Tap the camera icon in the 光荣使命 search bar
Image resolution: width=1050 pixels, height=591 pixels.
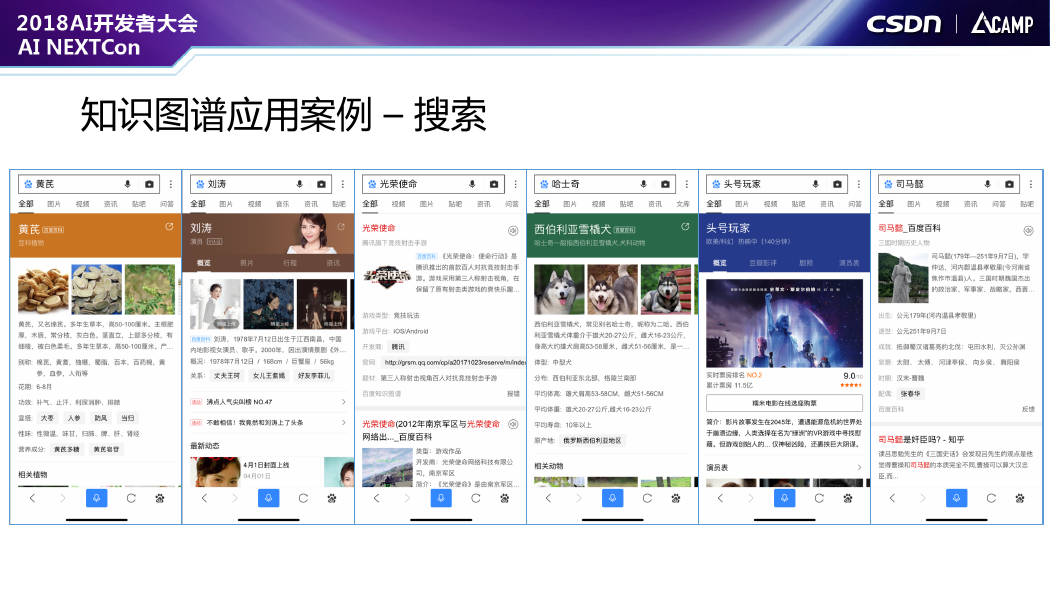[494, 184]
